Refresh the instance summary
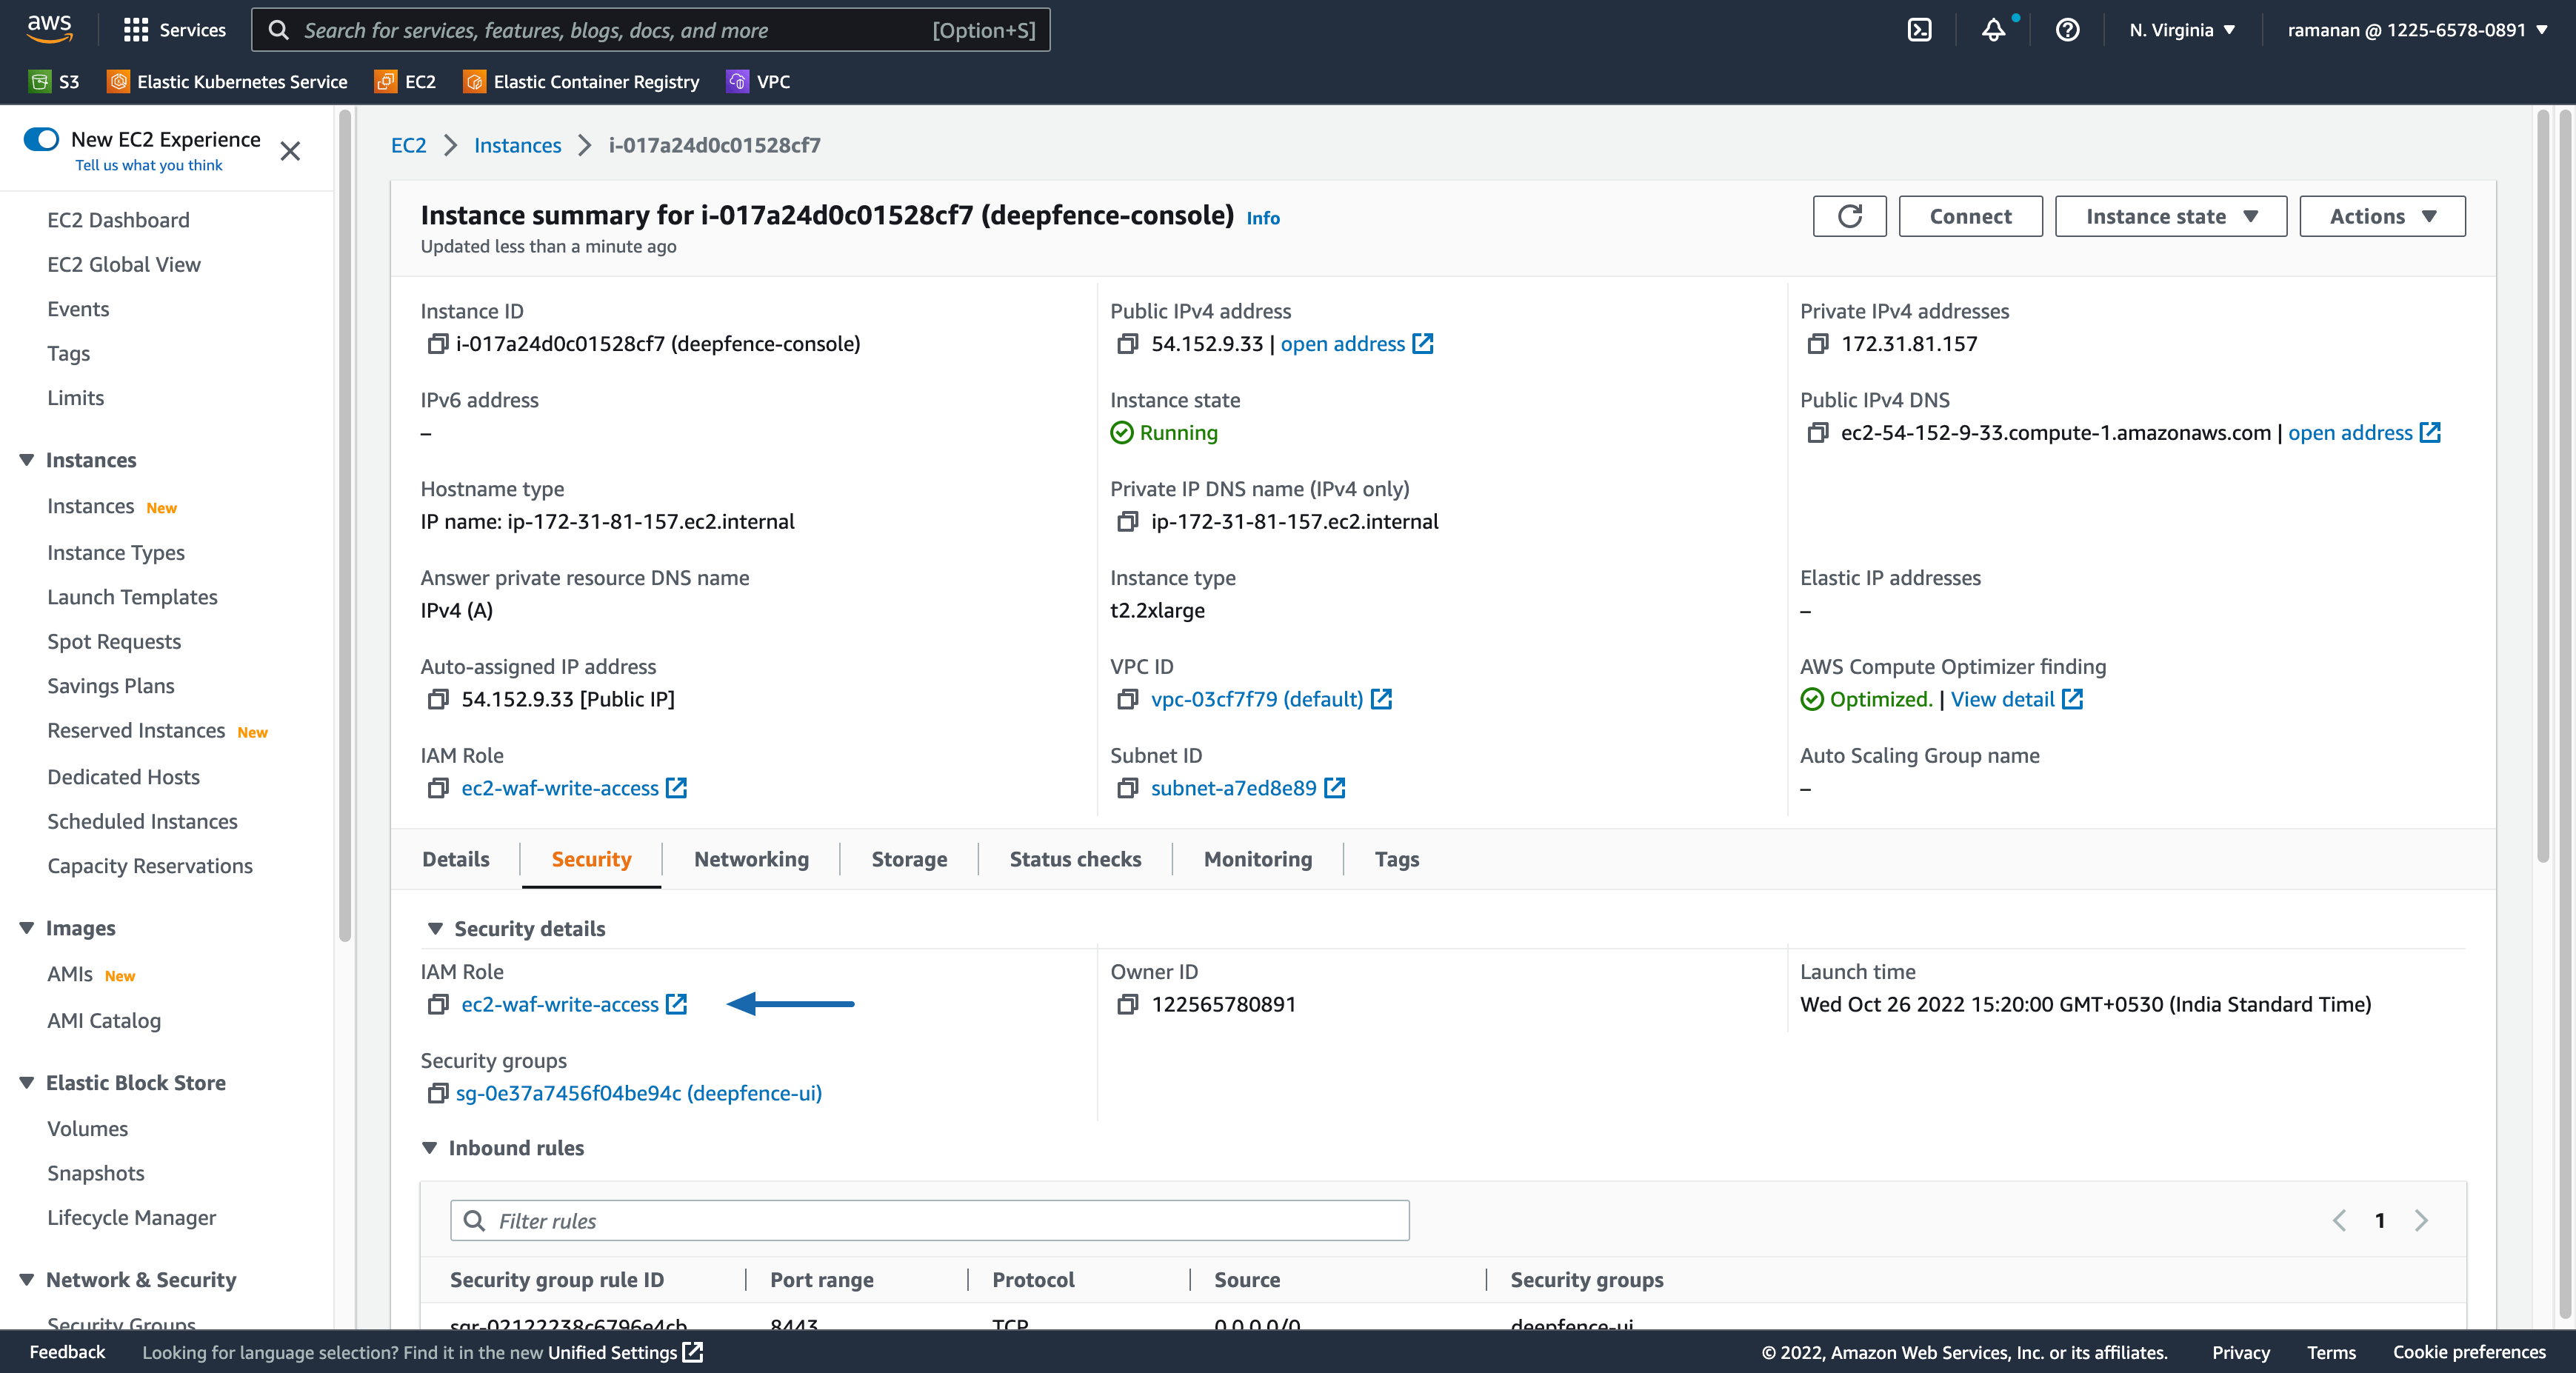Screen dimensions: 2576x1373 coord(1849,216)
